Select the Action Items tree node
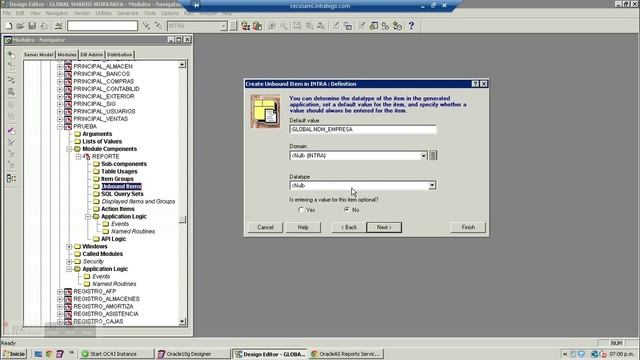Viewport: 640px width, 360px height. [x=118, y=209]
